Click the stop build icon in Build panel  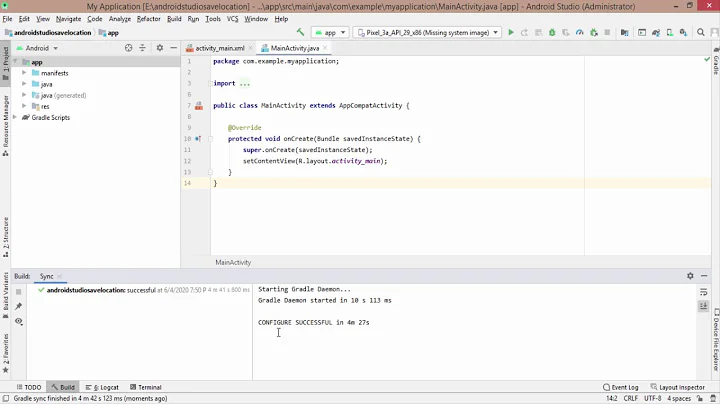18,292
